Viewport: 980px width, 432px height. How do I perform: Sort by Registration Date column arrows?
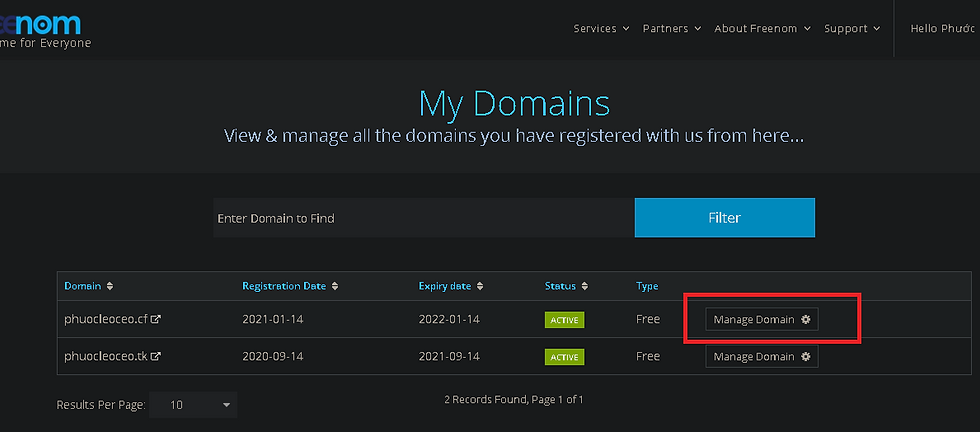(335, 286)
